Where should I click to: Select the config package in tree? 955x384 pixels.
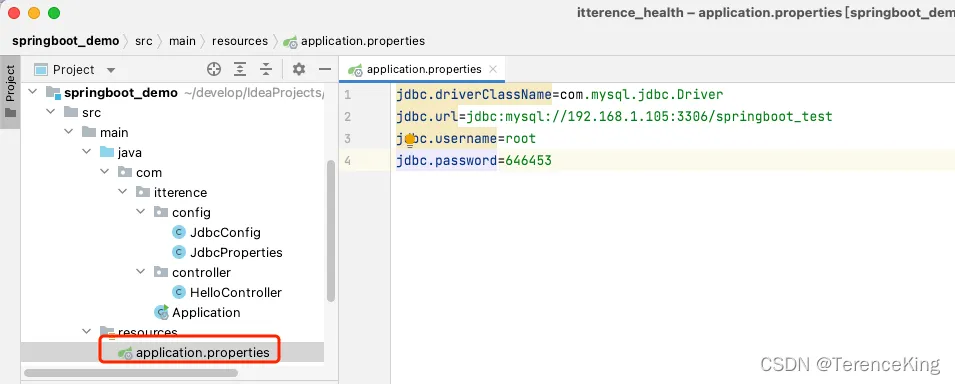point(191,213)
